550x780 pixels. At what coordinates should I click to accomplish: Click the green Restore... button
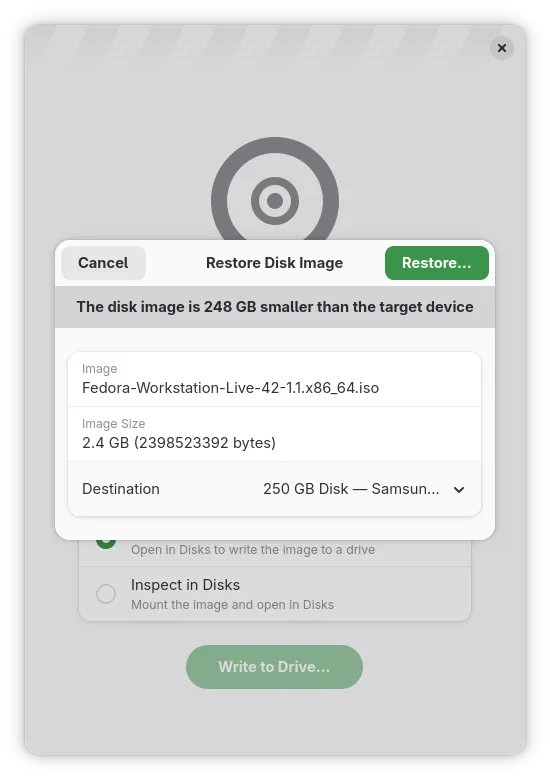tap(437, 263)
